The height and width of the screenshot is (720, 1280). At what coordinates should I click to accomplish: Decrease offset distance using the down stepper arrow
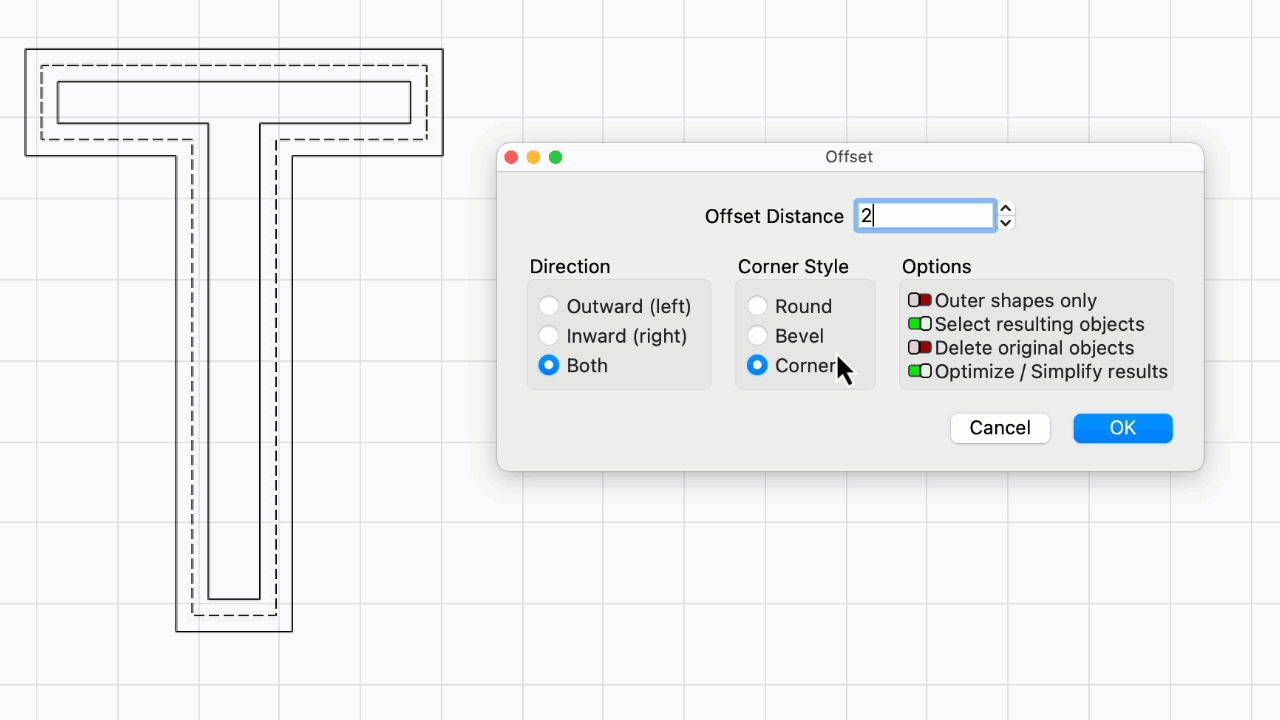coord(1005,223)
